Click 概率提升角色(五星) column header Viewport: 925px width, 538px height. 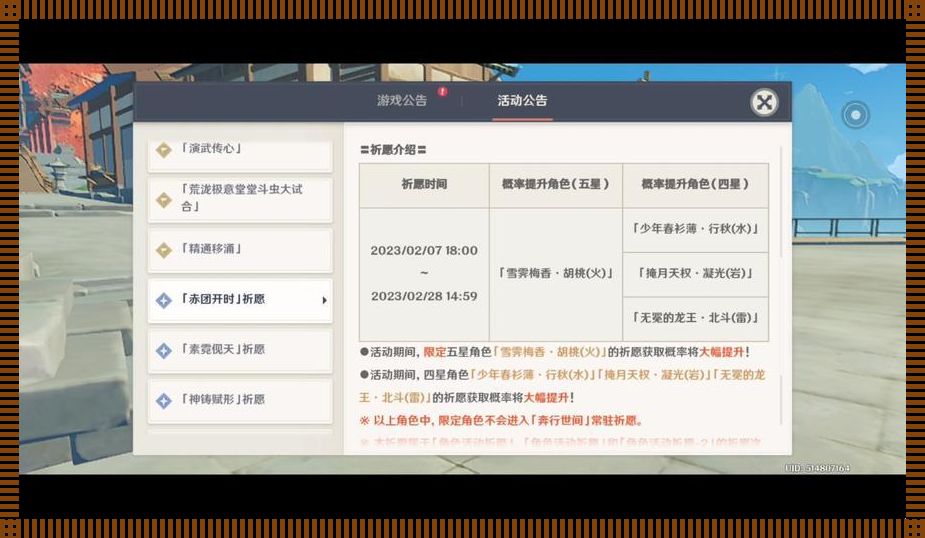pos(555,185)
